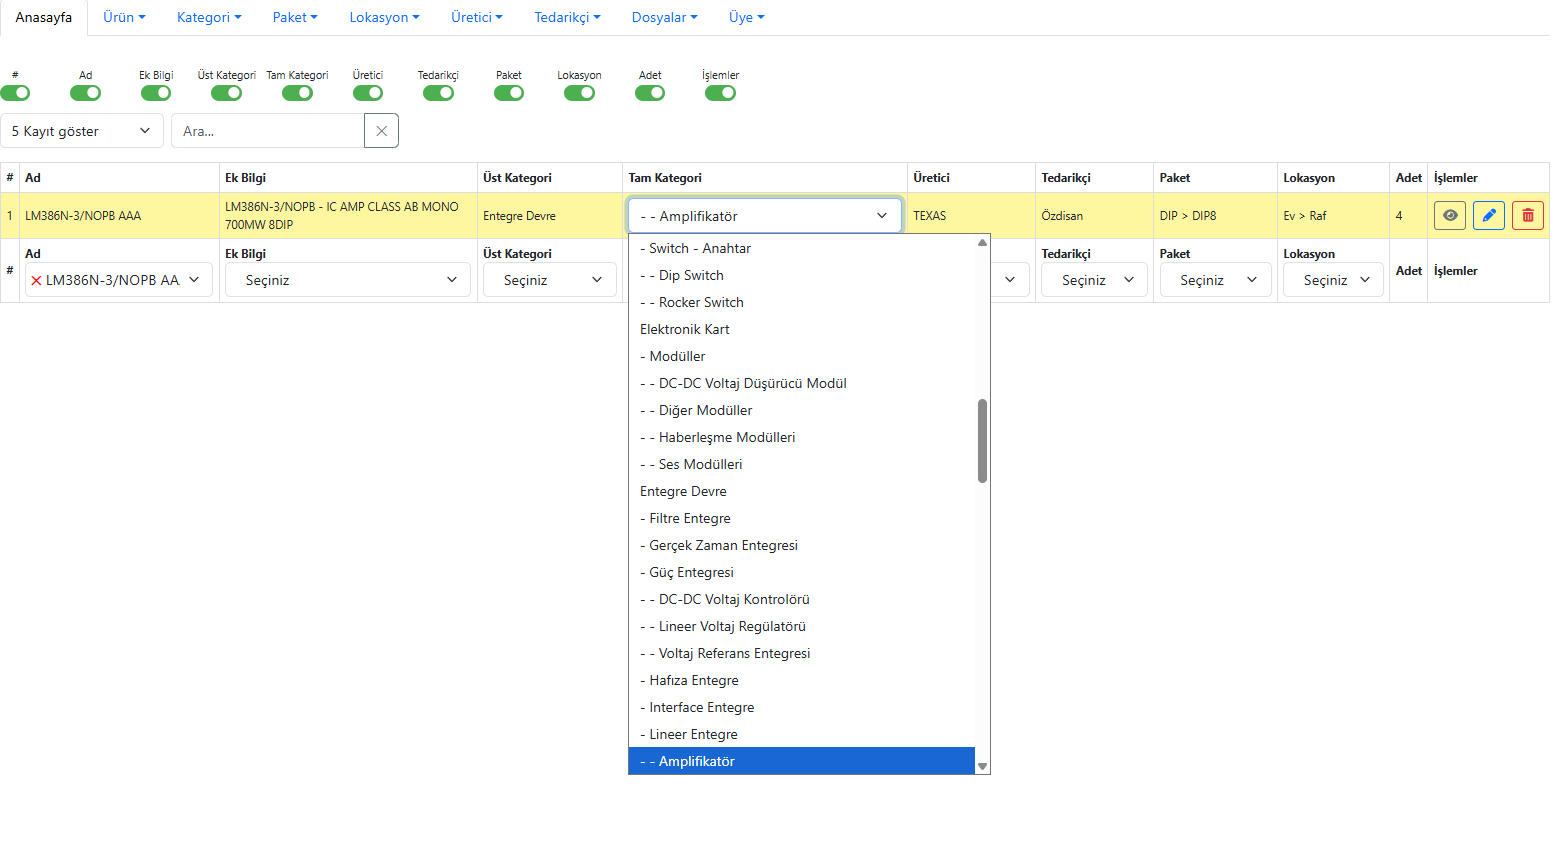This screenshot has height=847, width=1556.
Task: Click the blue pencil edit icon
Action: [1488, 215]
